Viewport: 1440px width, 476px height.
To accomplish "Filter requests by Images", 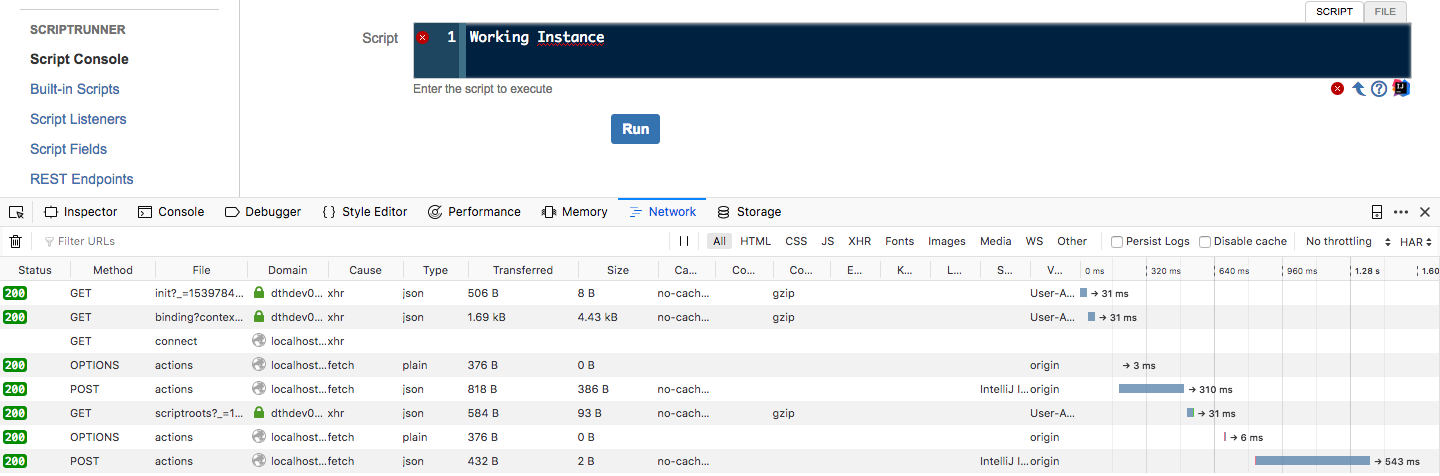I will (947, 241).
